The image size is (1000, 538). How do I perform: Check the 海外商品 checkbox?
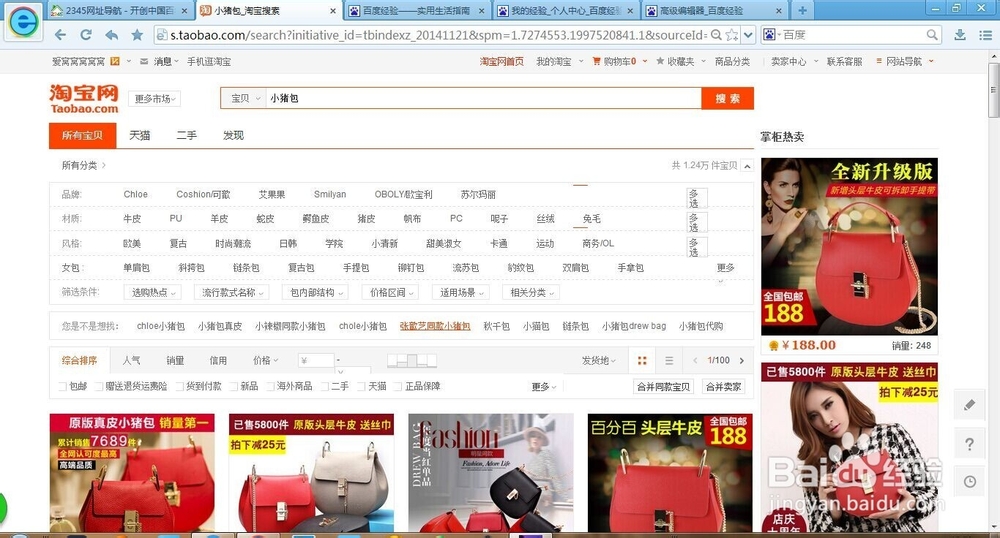[270, 386]
